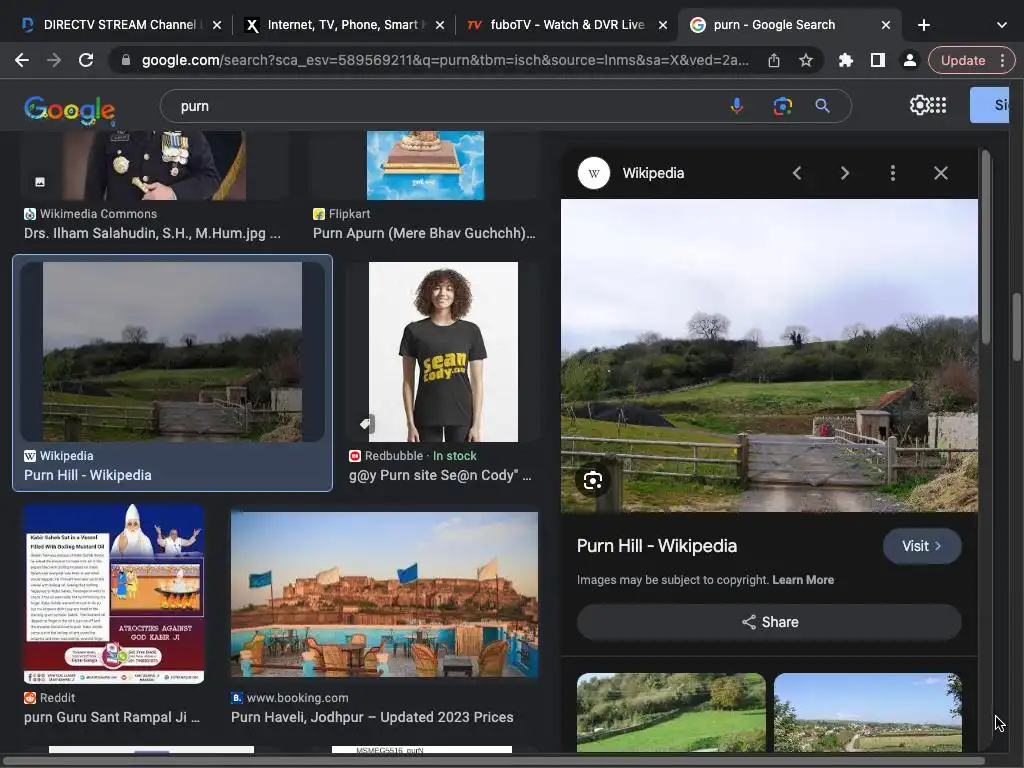The image size is (1024, 768).
Task: Click Purn Haveli, Jodhpur result caption
Action: (372, 717)
